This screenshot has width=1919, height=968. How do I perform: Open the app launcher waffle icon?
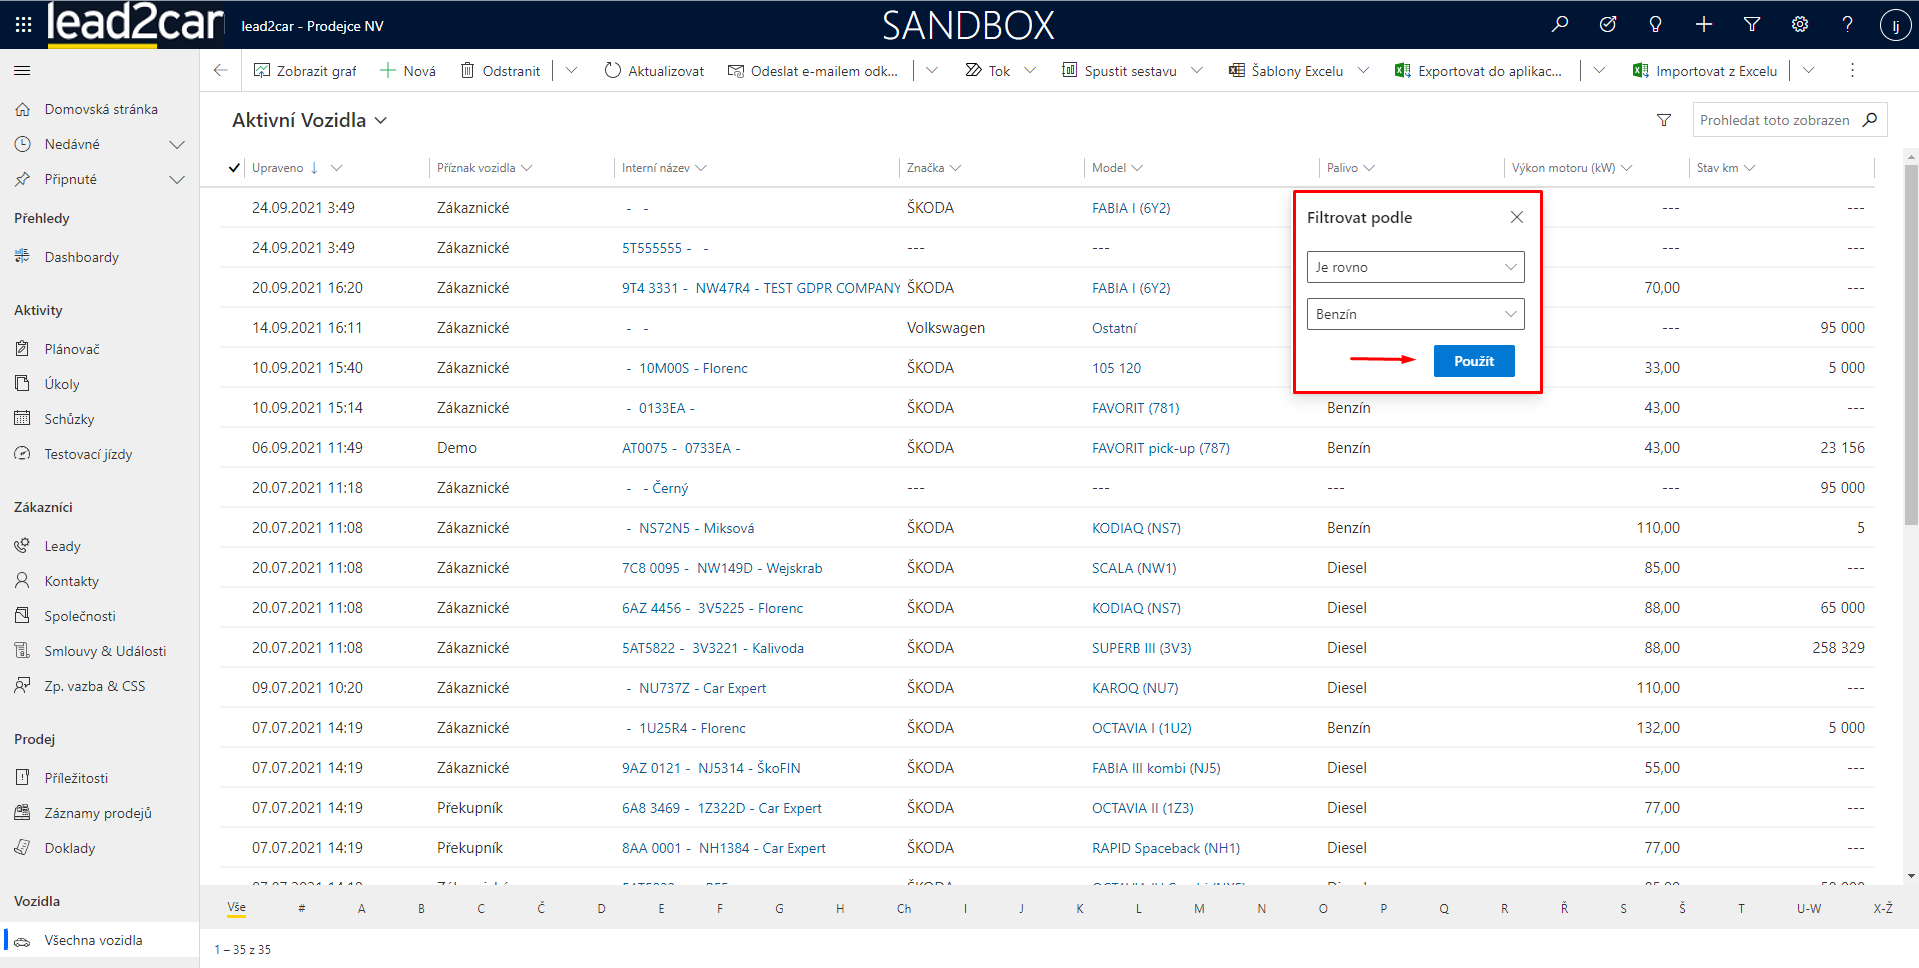[x=23, y=24]
